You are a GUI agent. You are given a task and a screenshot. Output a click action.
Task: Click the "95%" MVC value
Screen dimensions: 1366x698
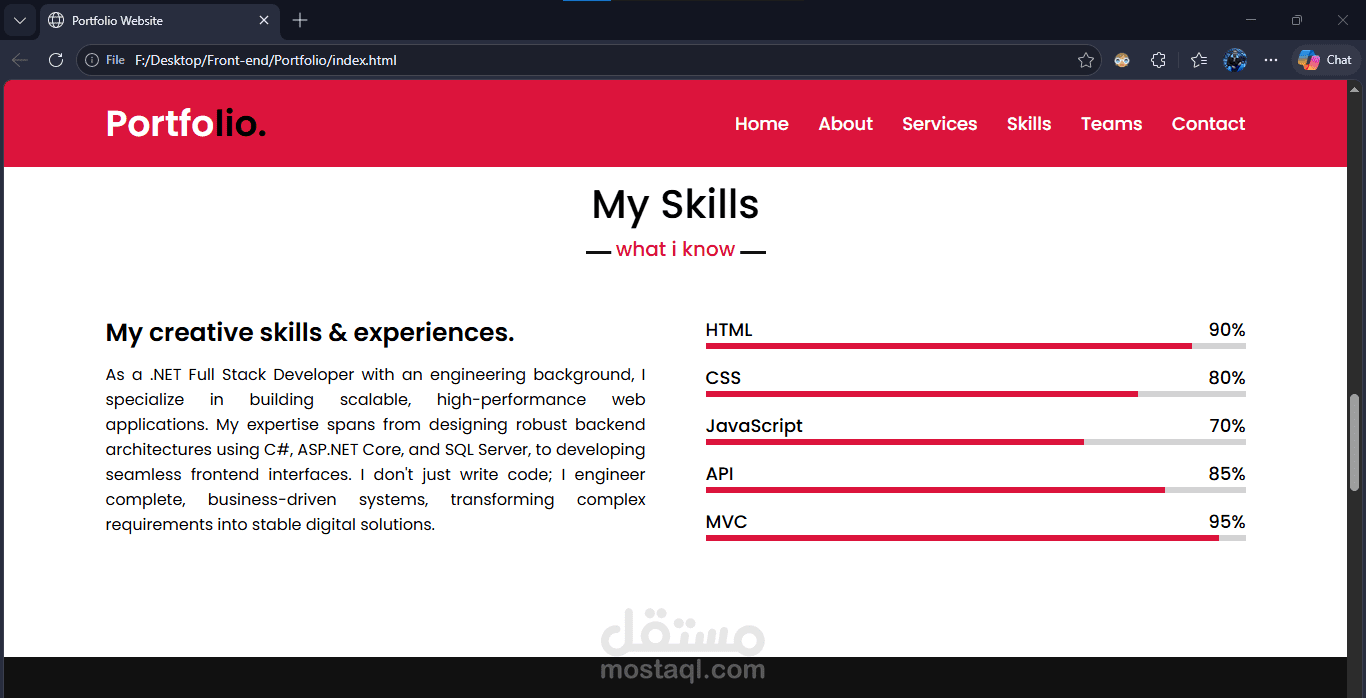click(1227, 522)
